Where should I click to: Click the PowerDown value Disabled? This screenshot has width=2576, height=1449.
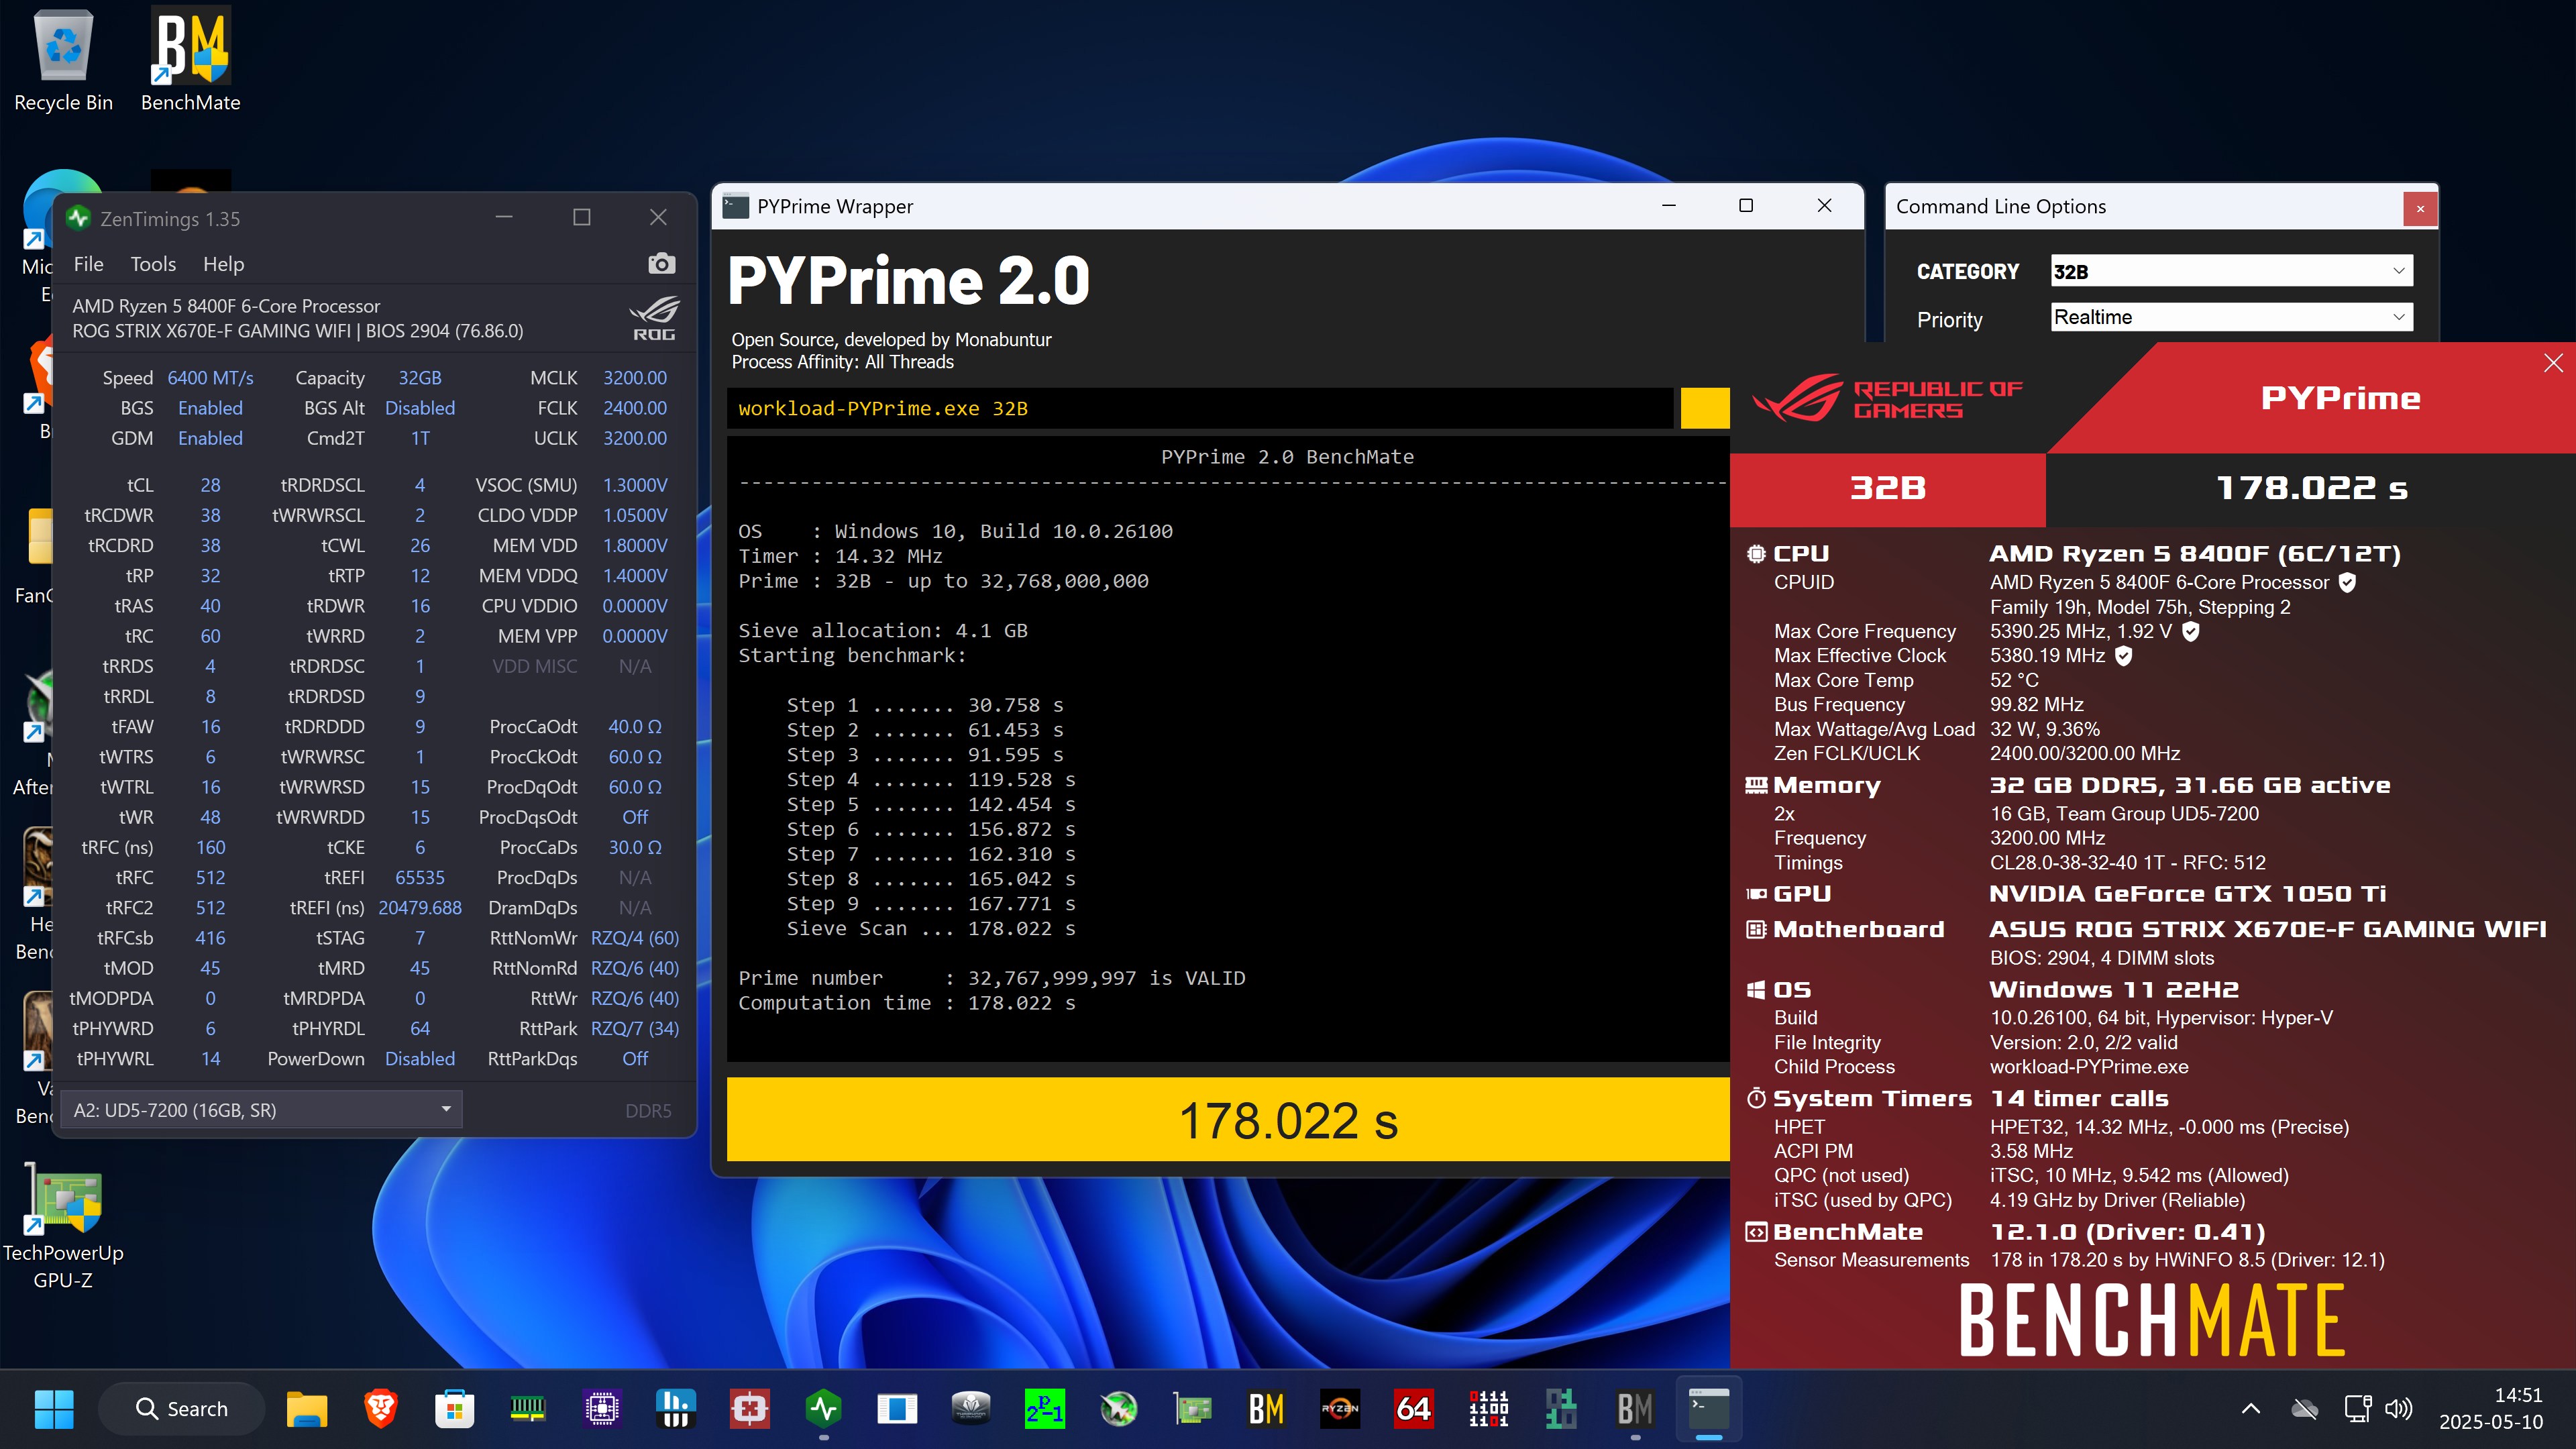click(x=419, y=1058)
